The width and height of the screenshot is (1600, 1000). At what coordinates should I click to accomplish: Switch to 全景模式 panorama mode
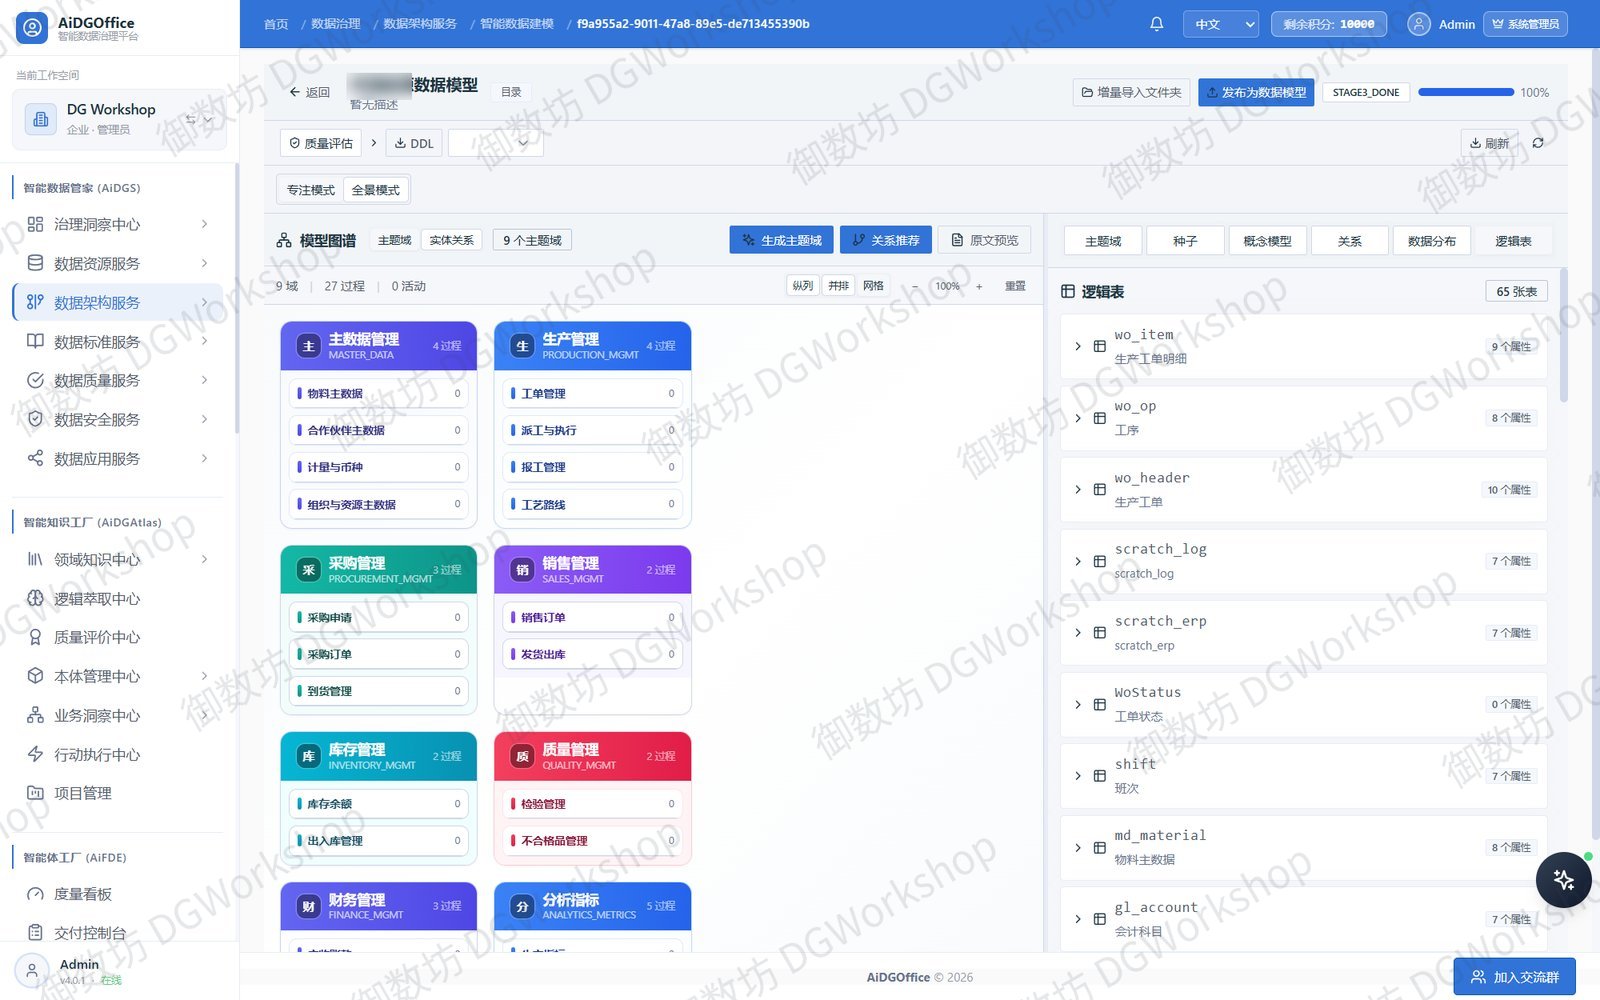click(375, 190)
